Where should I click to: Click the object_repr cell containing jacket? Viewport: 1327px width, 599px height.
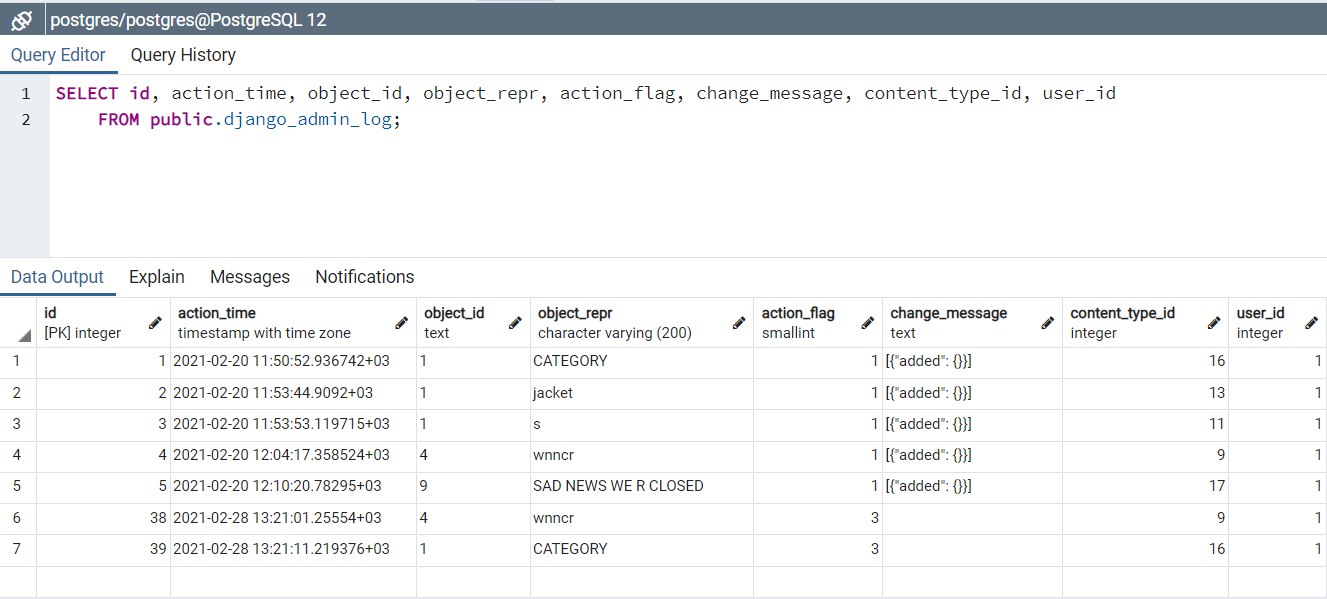640,393
